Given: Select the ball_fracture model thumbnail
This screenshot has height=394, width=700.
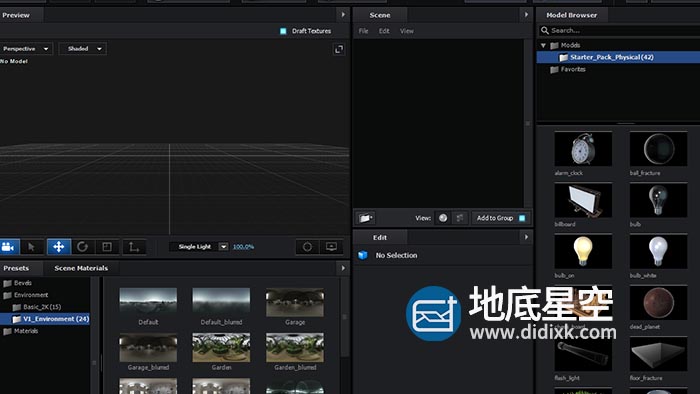Looking at the screenshot, I should 658,149.
